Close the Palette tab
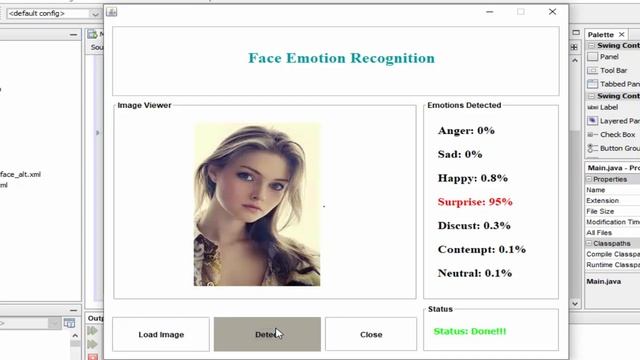 coord(622,35)
